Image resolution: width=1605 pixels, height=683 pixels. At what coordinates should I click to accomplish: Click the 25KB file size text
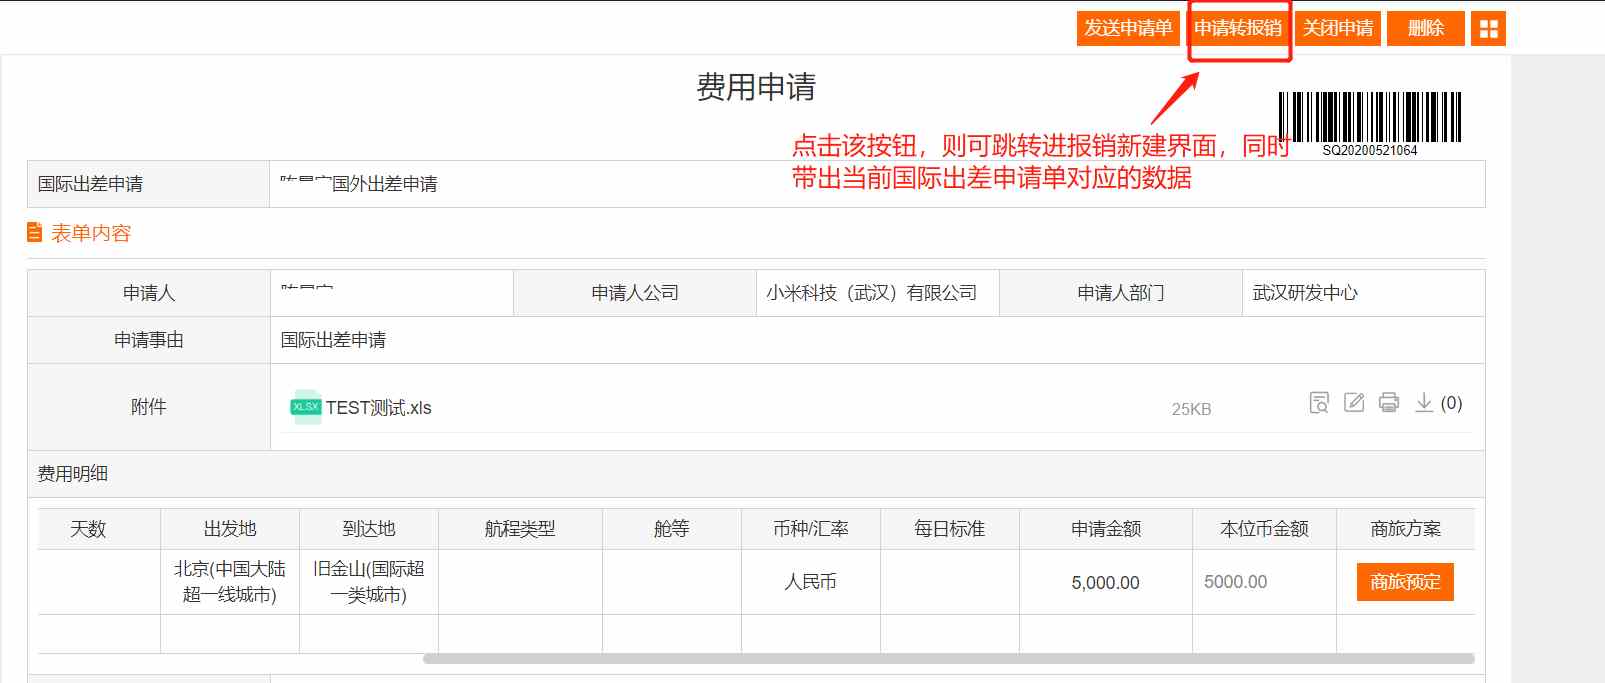(x=1191, y=409)
